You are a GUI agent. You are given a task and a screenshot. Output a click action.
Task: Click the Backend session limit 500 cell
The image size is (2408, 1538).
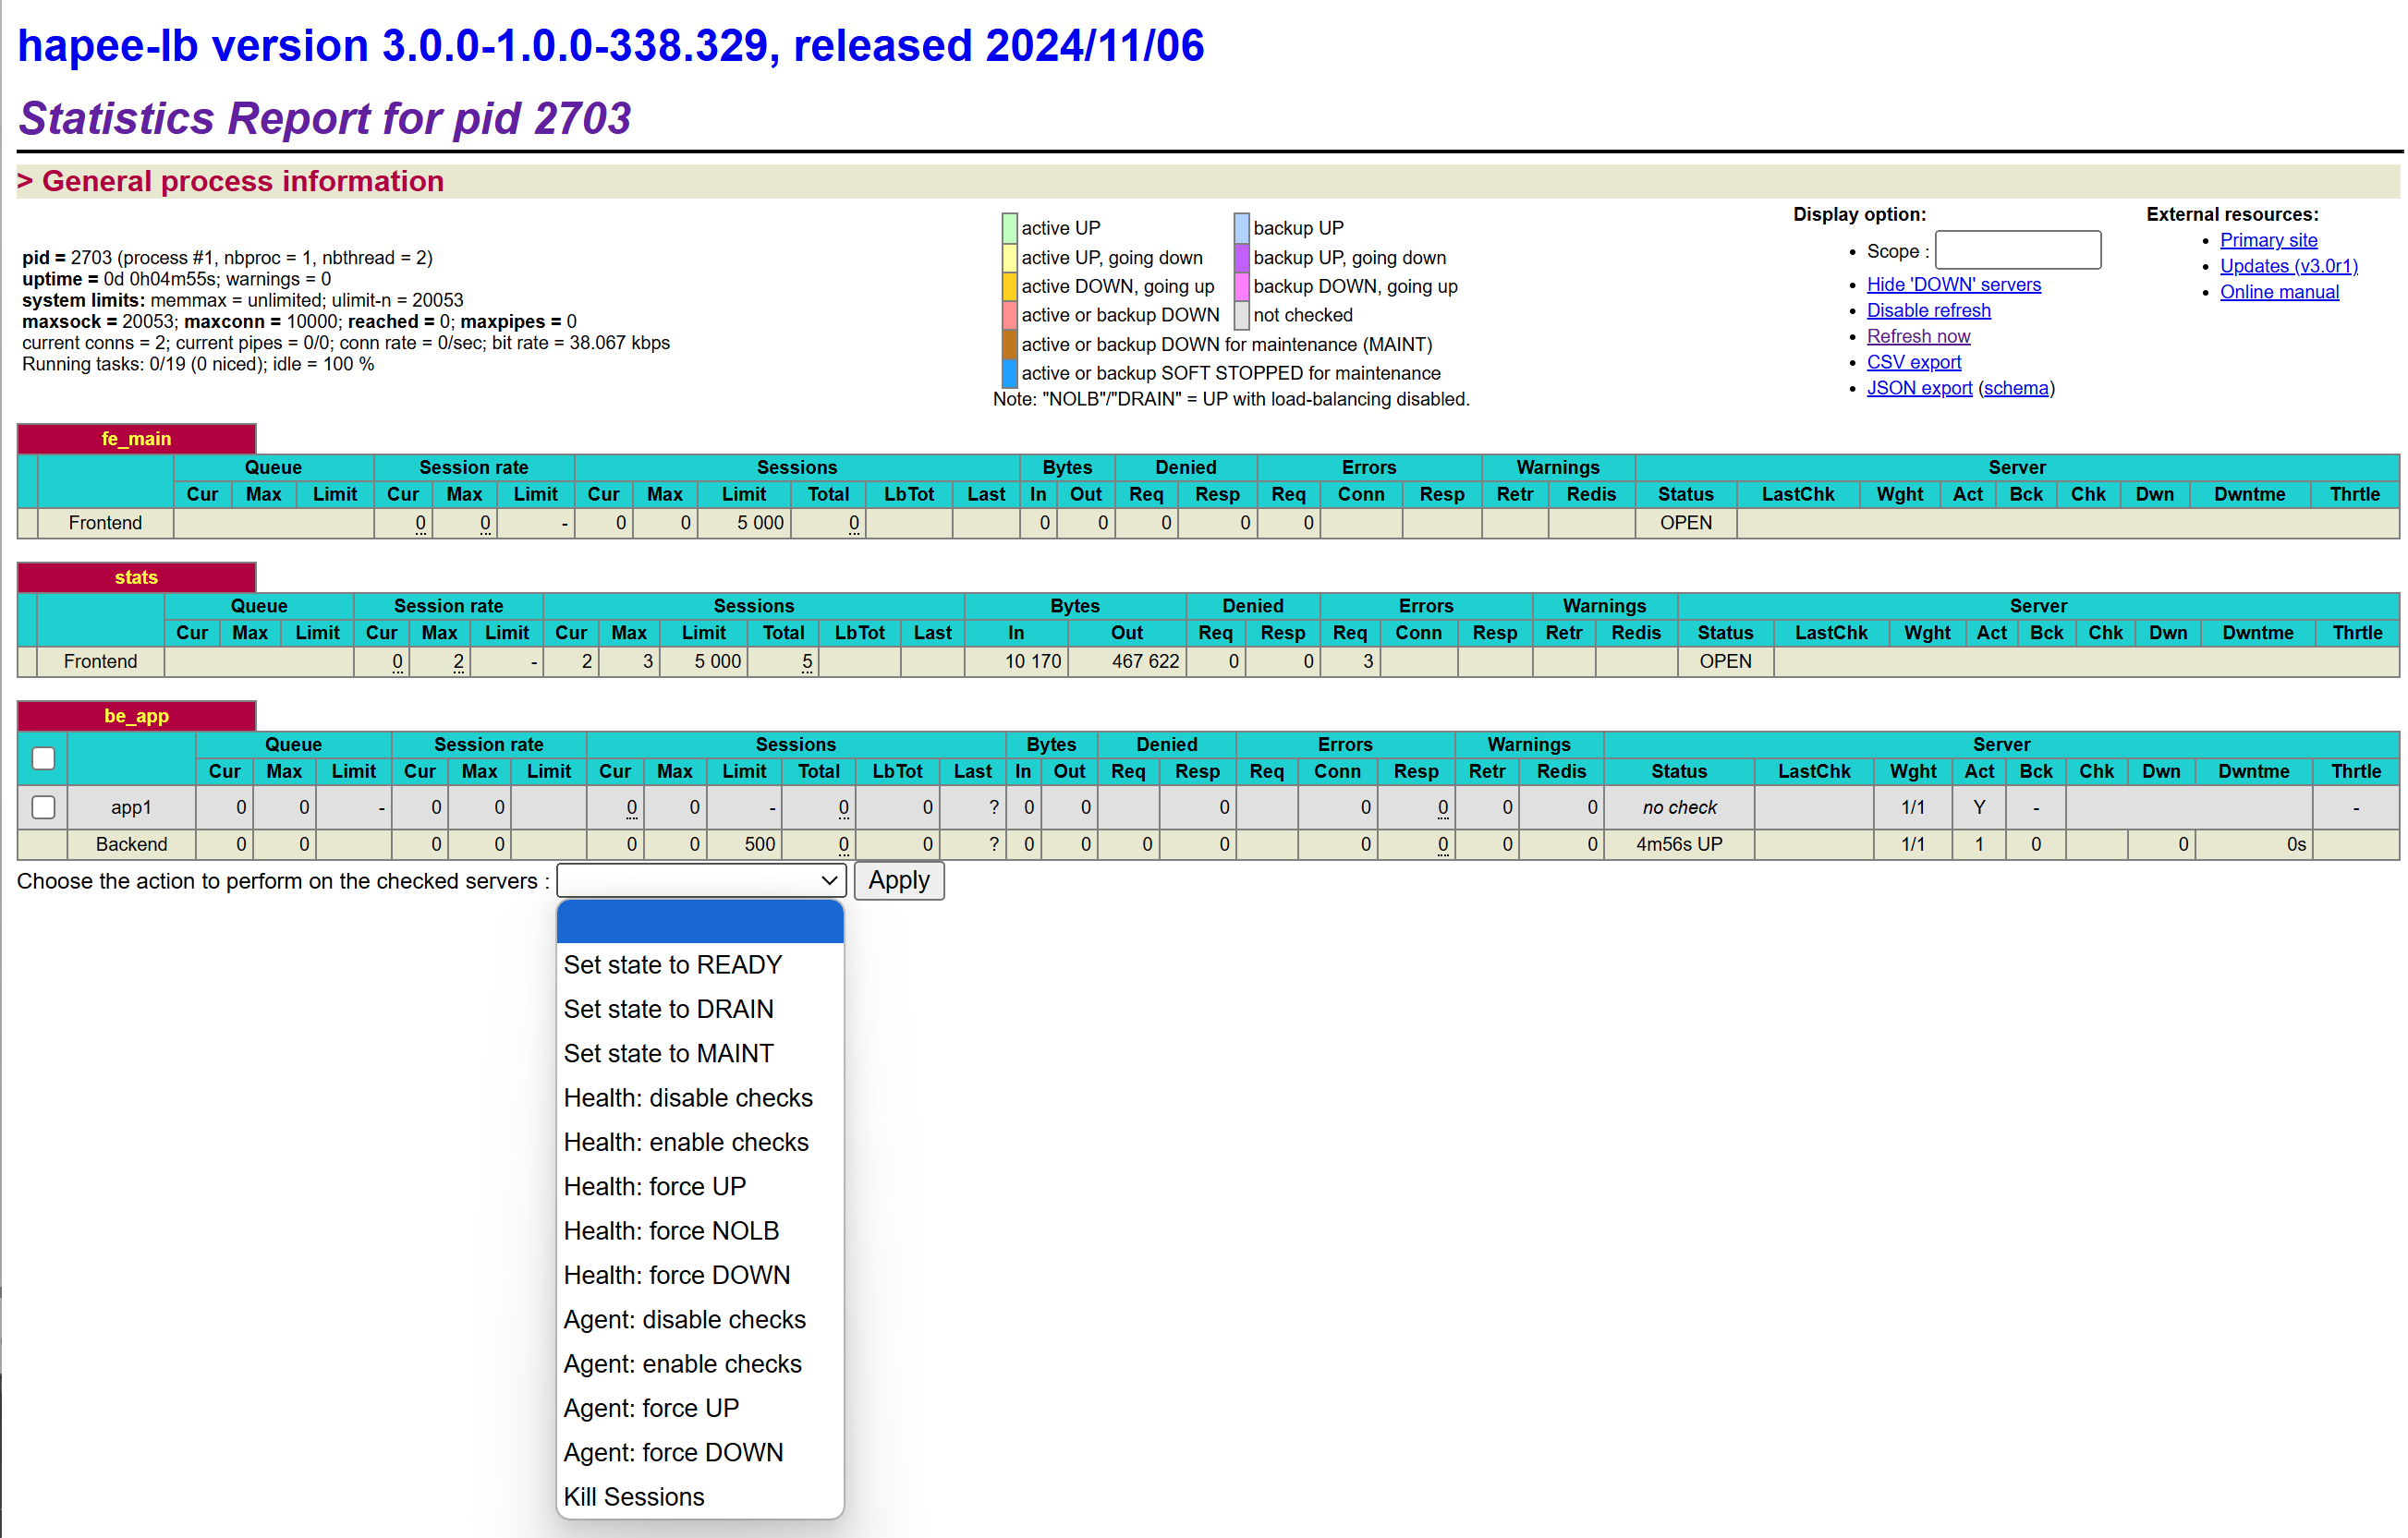coord(744,844)
